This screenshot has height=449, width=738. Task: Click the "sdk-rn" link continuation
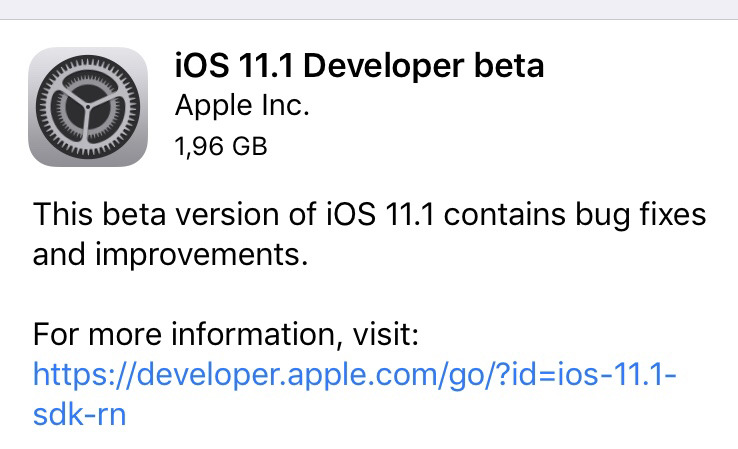pyautogui.click(x=80, y=415)
